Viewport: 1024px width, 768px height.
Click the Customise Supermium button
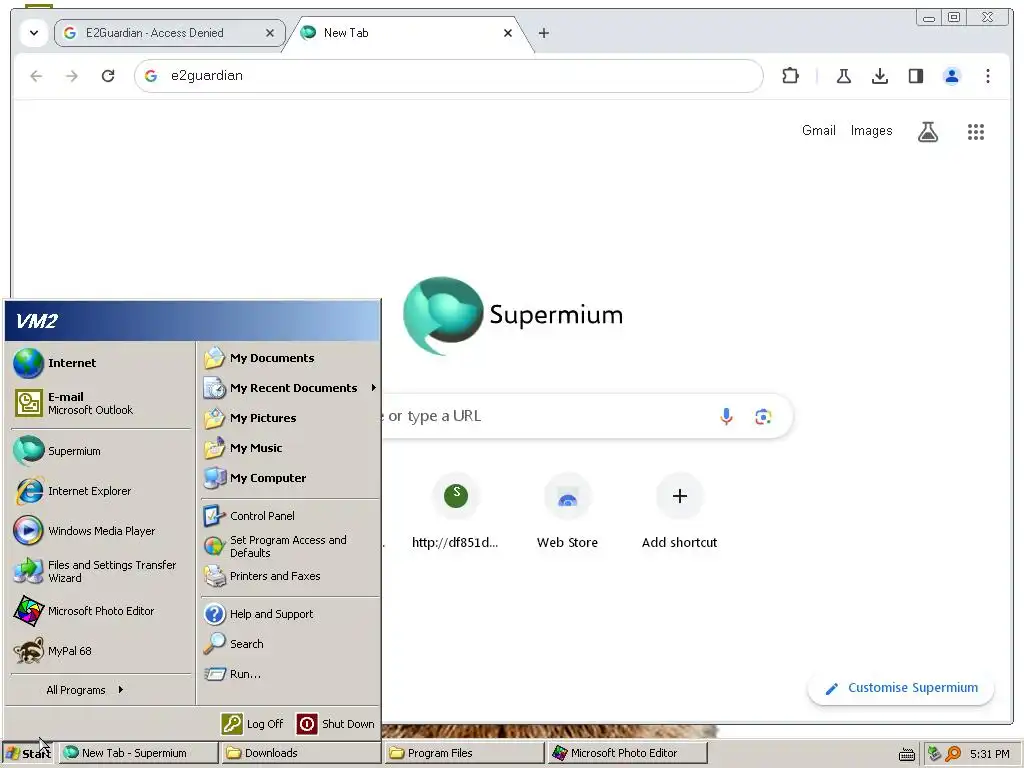[x=901, y=688]
